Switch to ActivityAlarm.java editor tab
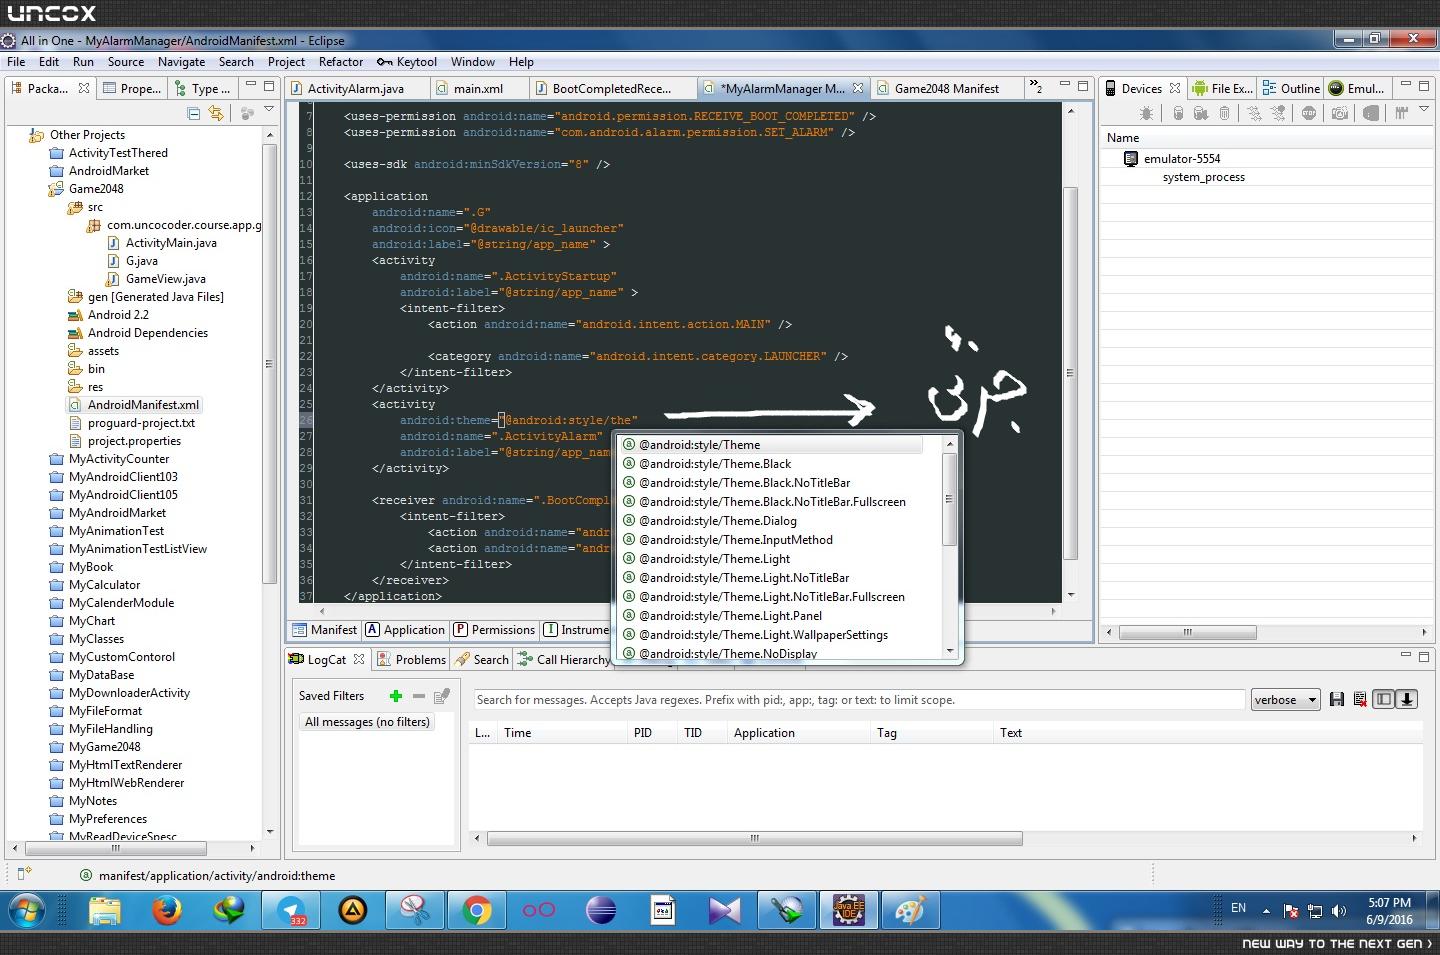 [x=356, y=89]
